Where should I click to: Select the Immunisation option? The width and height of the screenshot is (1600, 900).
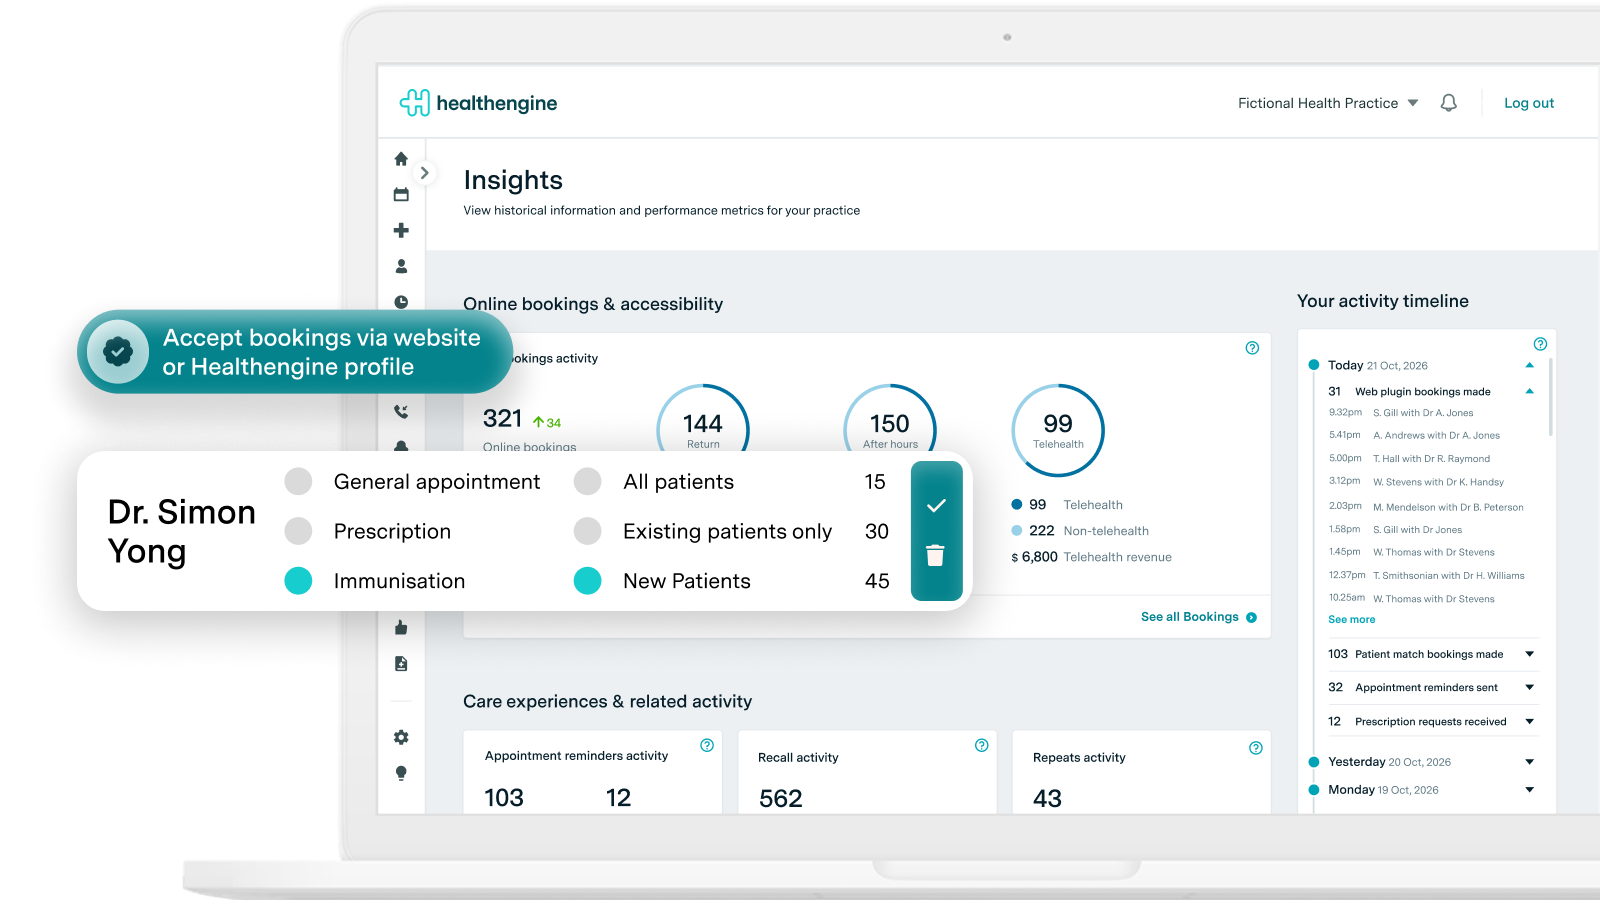298,581
